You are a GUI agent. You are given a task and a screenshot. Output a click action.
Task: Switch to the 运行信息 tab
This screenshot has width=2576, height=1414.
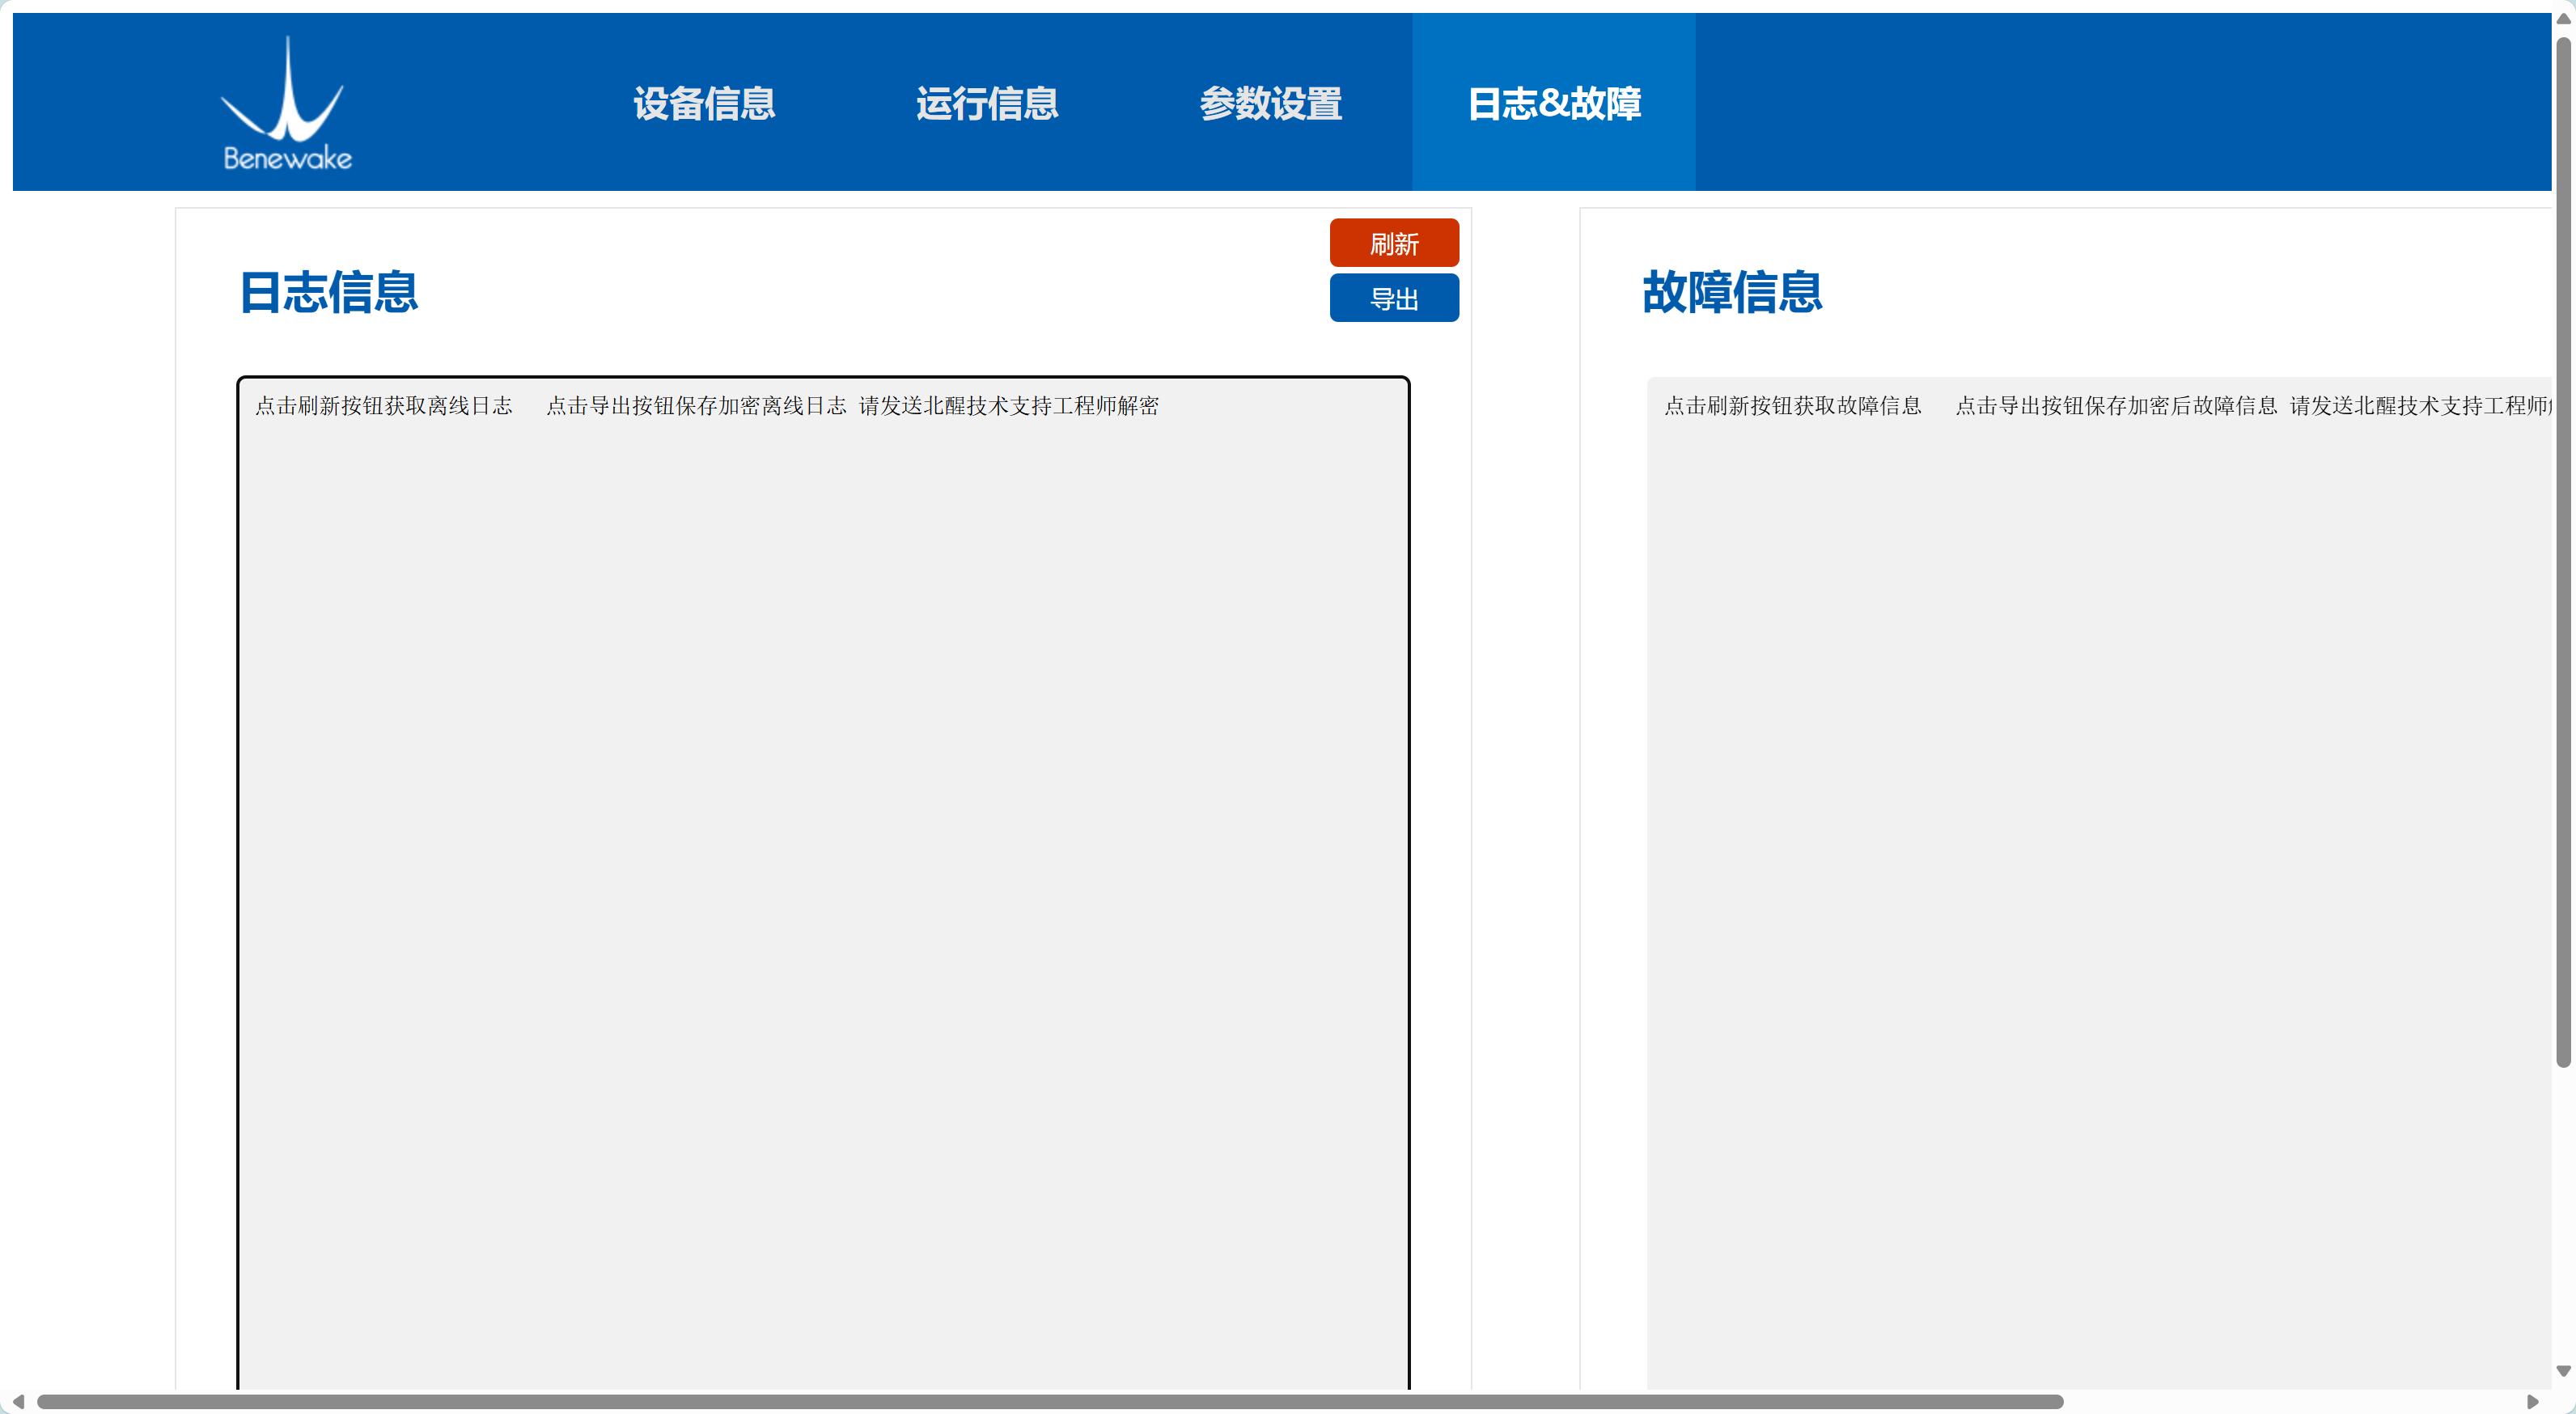[x=987, y=103]
